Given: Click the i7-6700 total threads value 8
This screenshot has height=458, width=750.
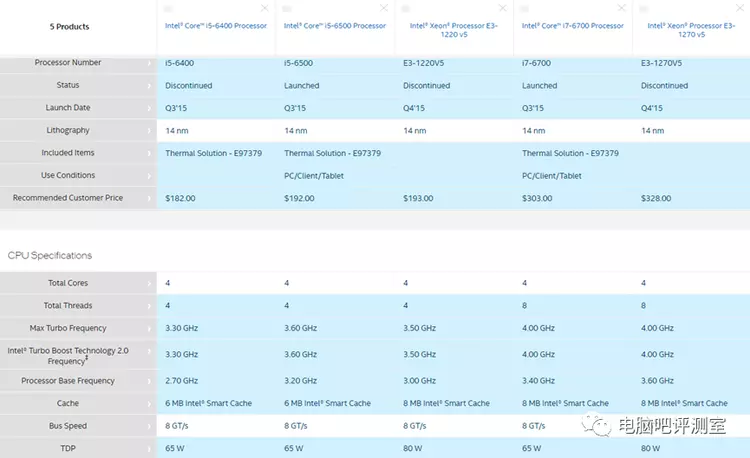Looking at the screenshot, I should (x=525, y=305).
